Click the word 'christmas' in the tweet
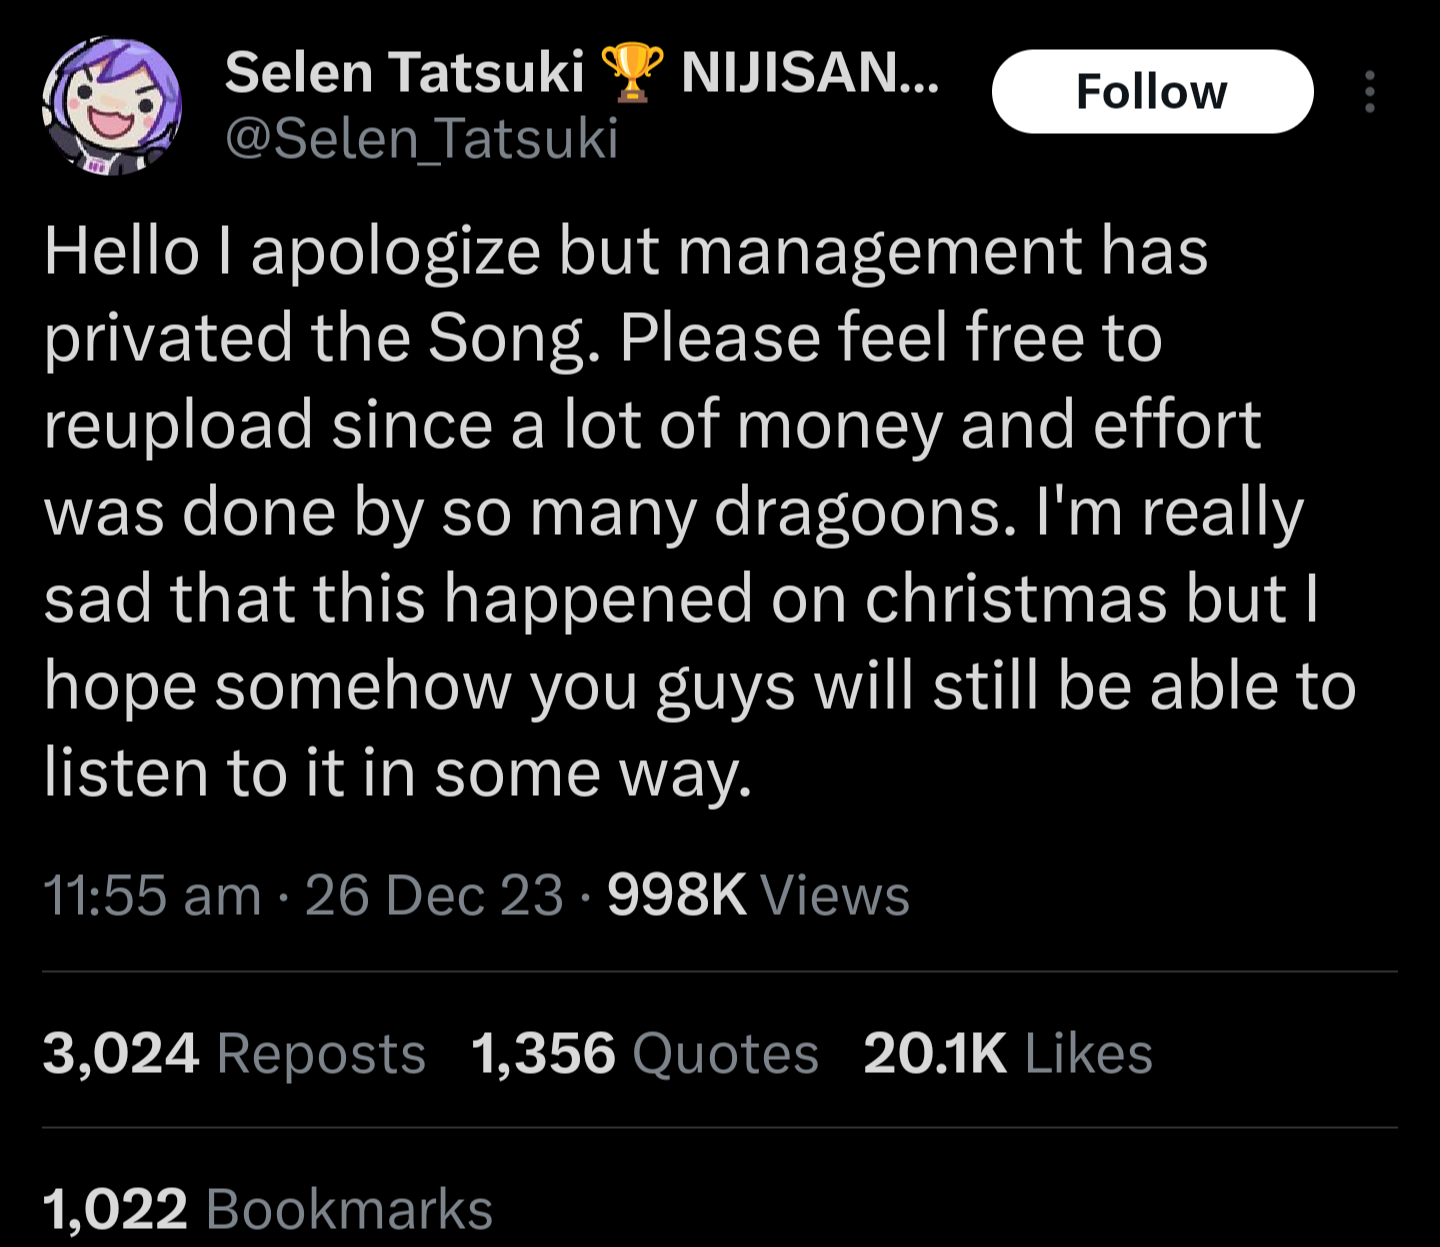The image size is (1440, 1247). pos(1015,599)
